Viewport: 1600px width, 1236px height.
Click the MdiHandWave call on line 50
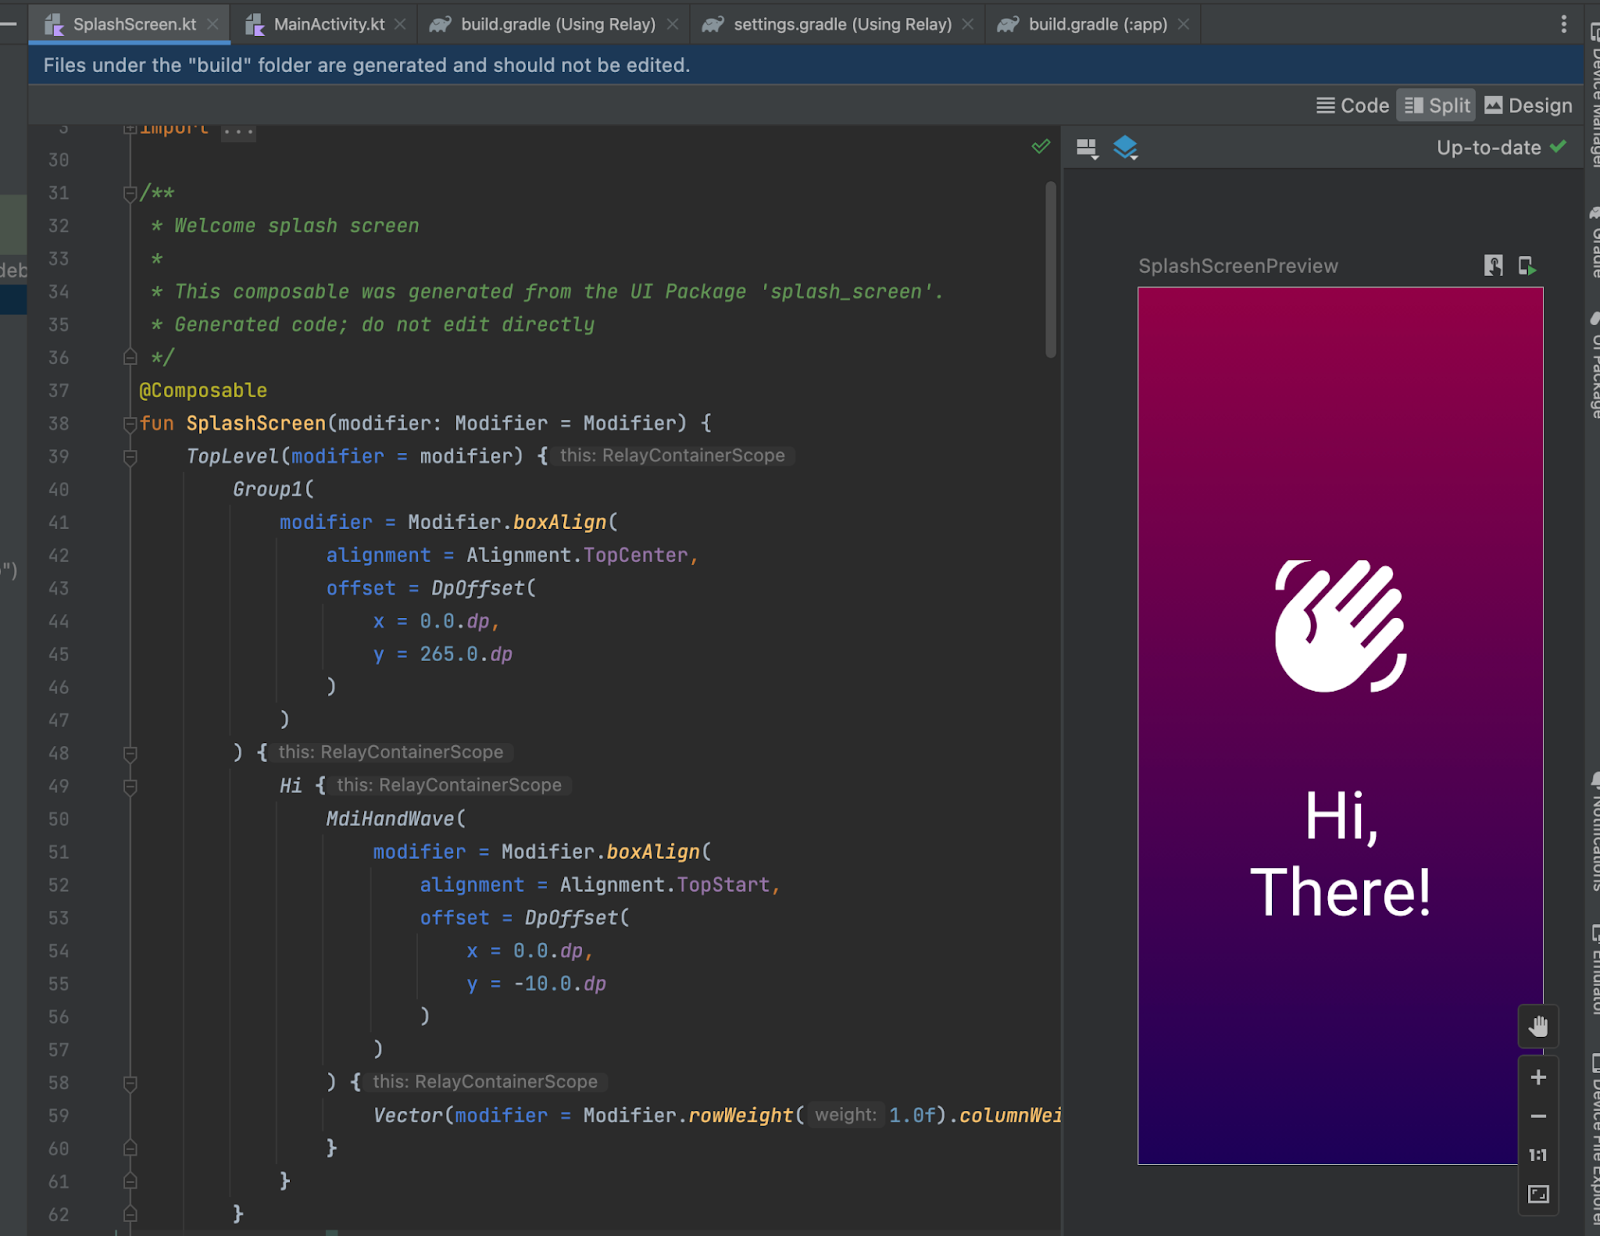click(x=390, y=819)
